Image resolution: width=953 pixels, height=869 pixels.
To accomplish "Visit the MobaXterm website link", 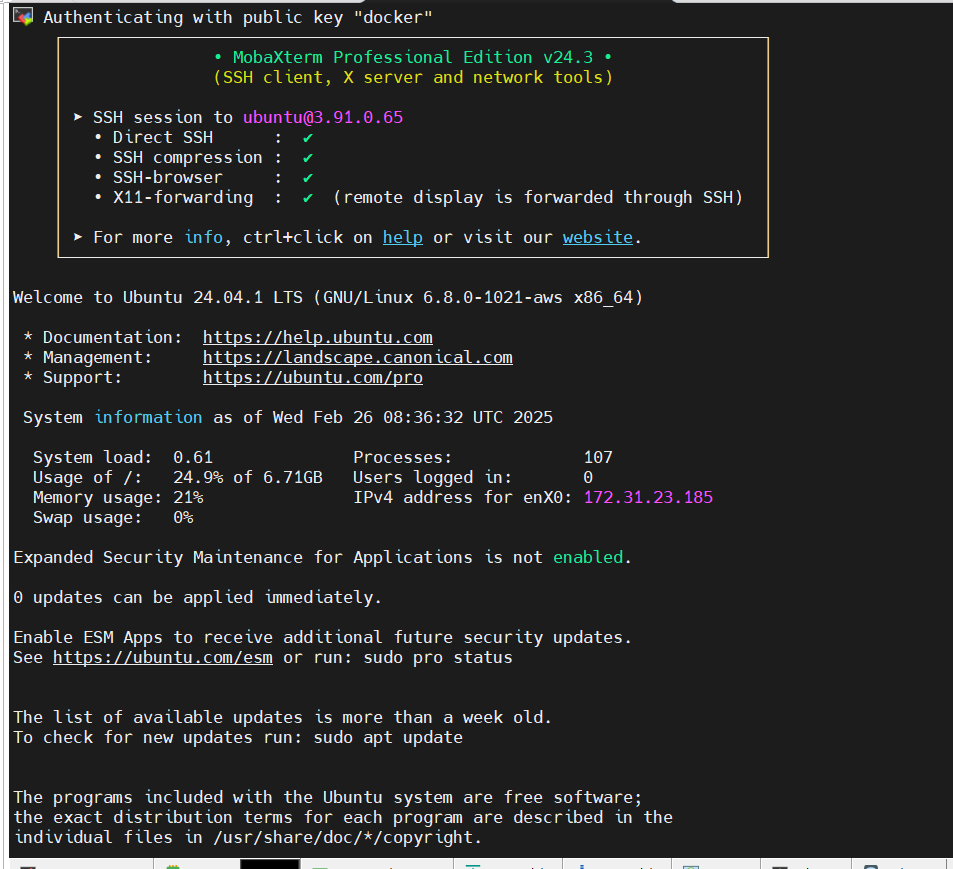I will pos(597,237).
